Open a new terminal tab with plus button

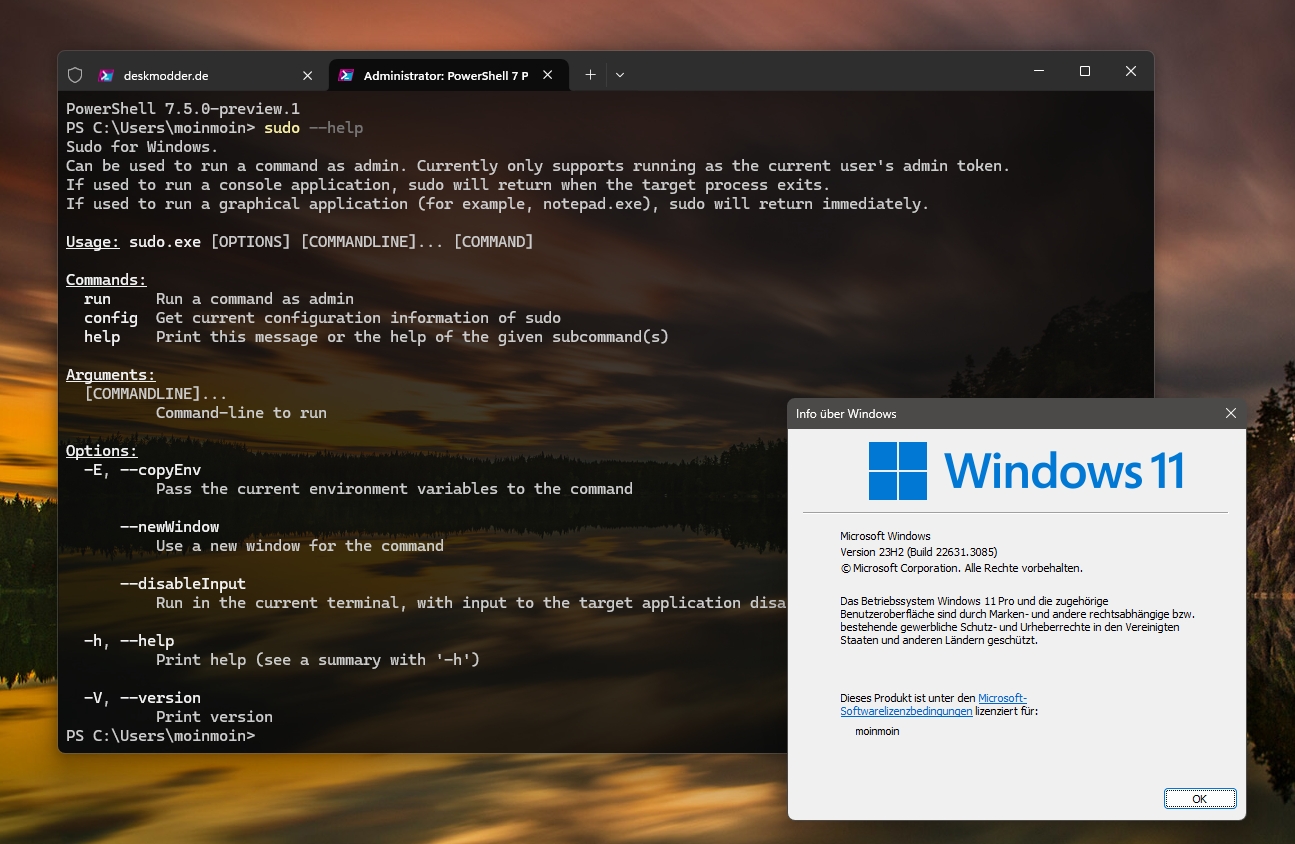(x=590, y=75)
